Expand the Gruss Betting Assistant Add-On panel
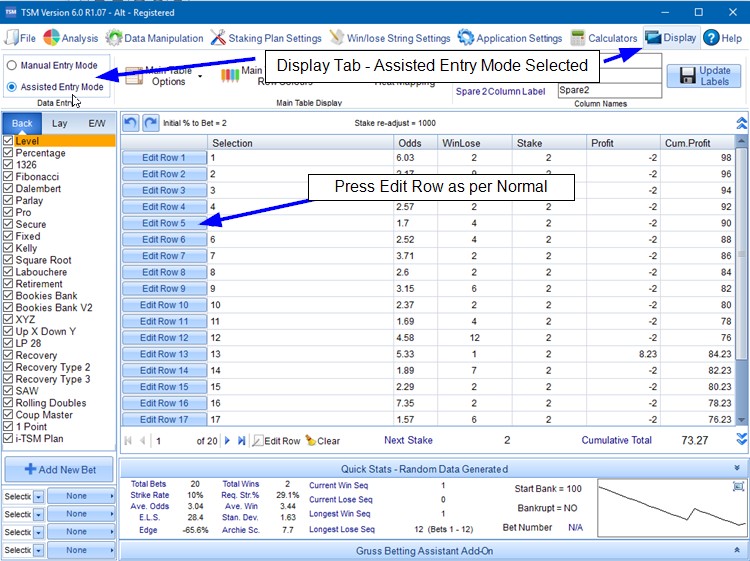Screen dimensions: 750x561 [738, 551]
